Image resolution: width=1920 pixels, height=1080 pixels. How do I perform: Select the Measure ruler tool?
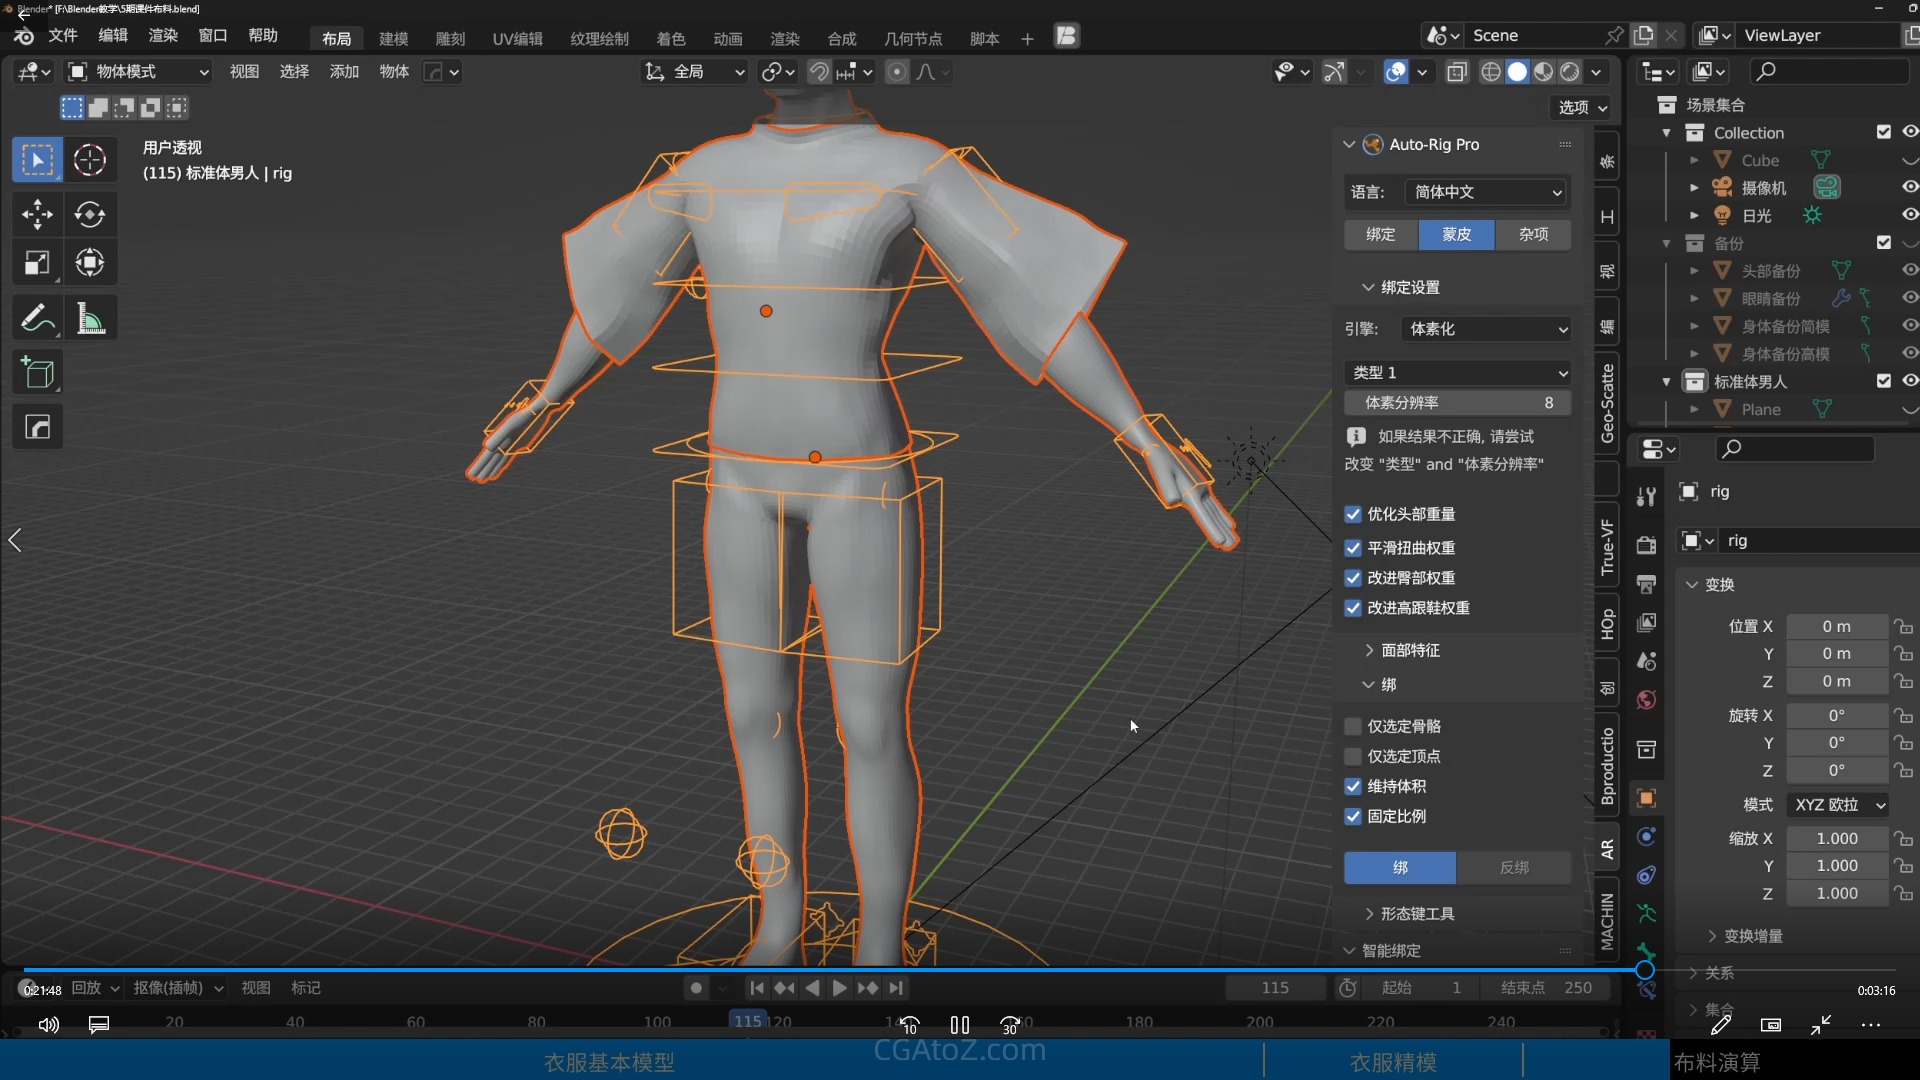point(90,319)
